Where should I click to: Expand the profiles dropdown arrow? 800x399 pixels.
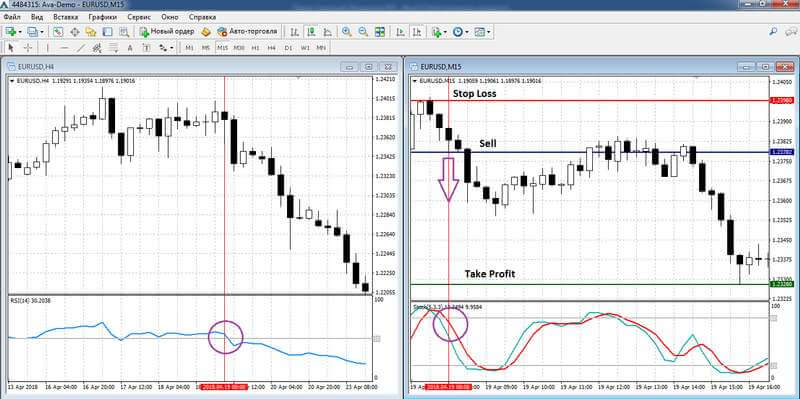42,32
